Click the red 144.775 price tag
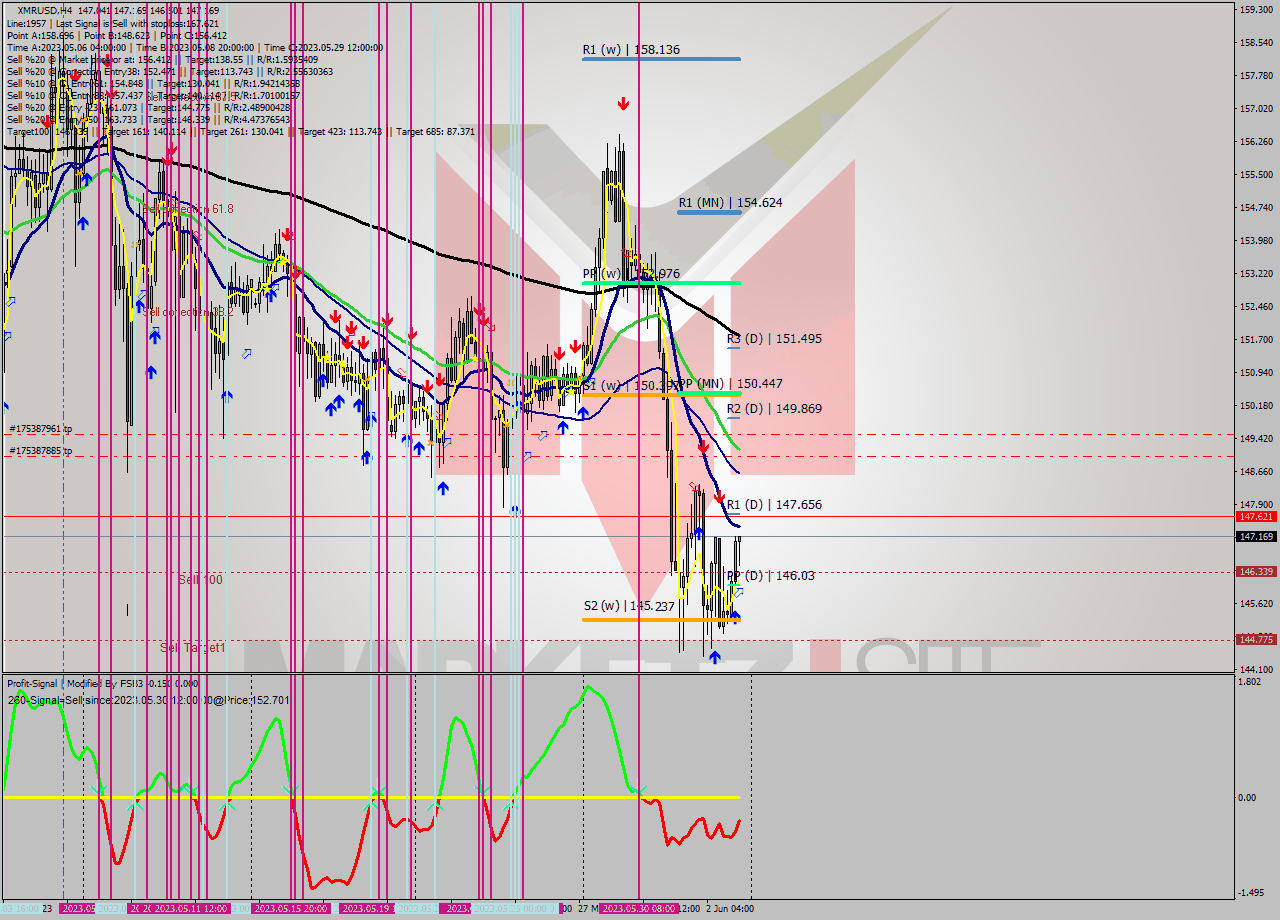 tap(1255, 640)
